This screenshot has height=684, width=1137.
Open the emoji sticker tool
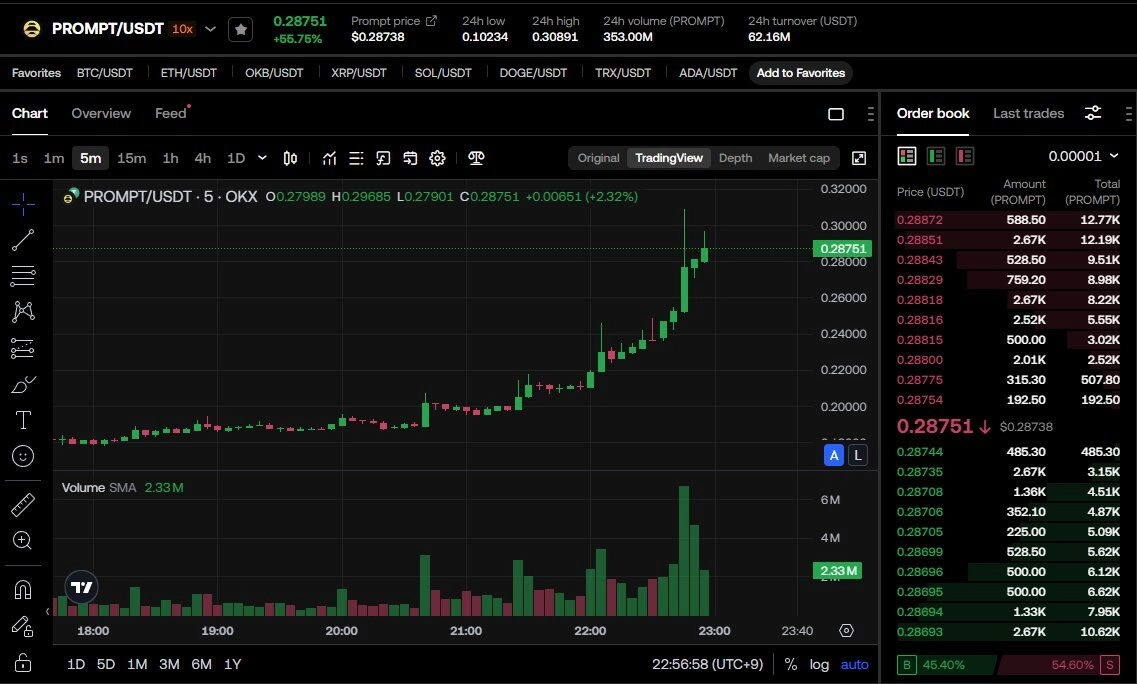(23, 456)
